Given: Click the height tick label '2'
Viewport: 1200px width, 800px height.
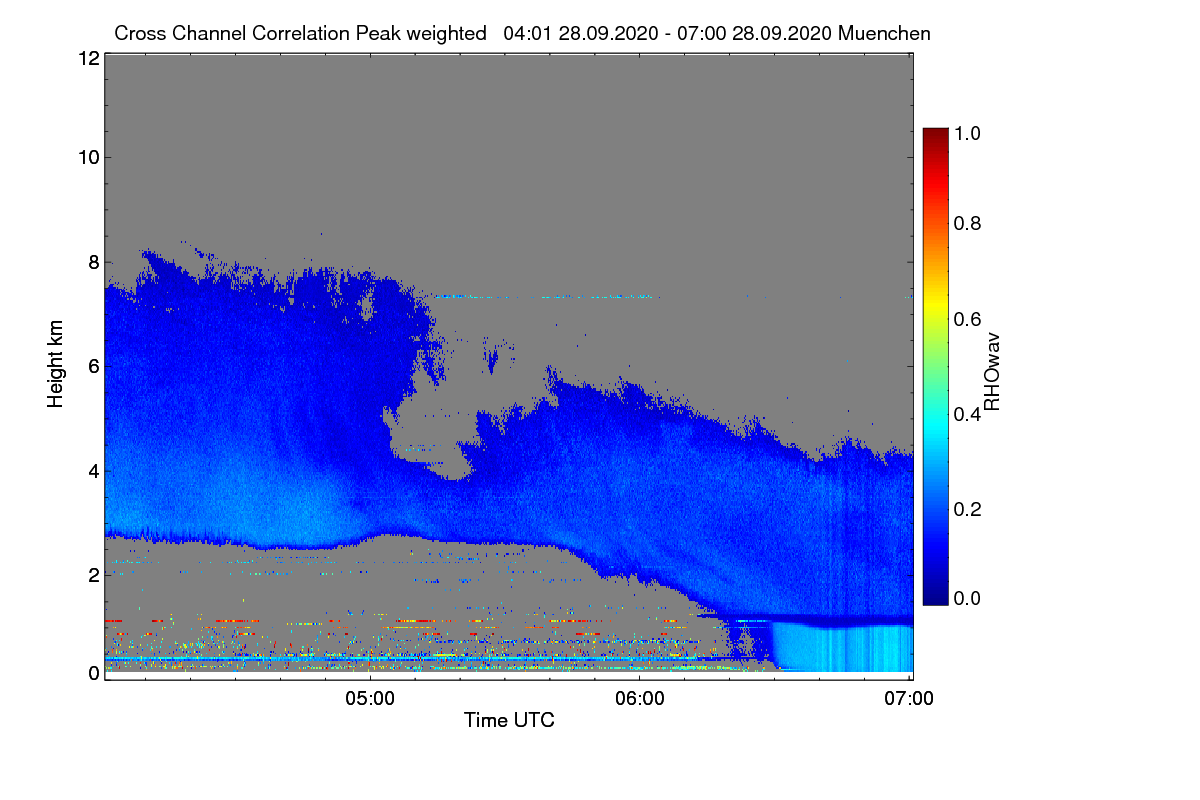Looking at the screenshot, I should coord(92,574).
